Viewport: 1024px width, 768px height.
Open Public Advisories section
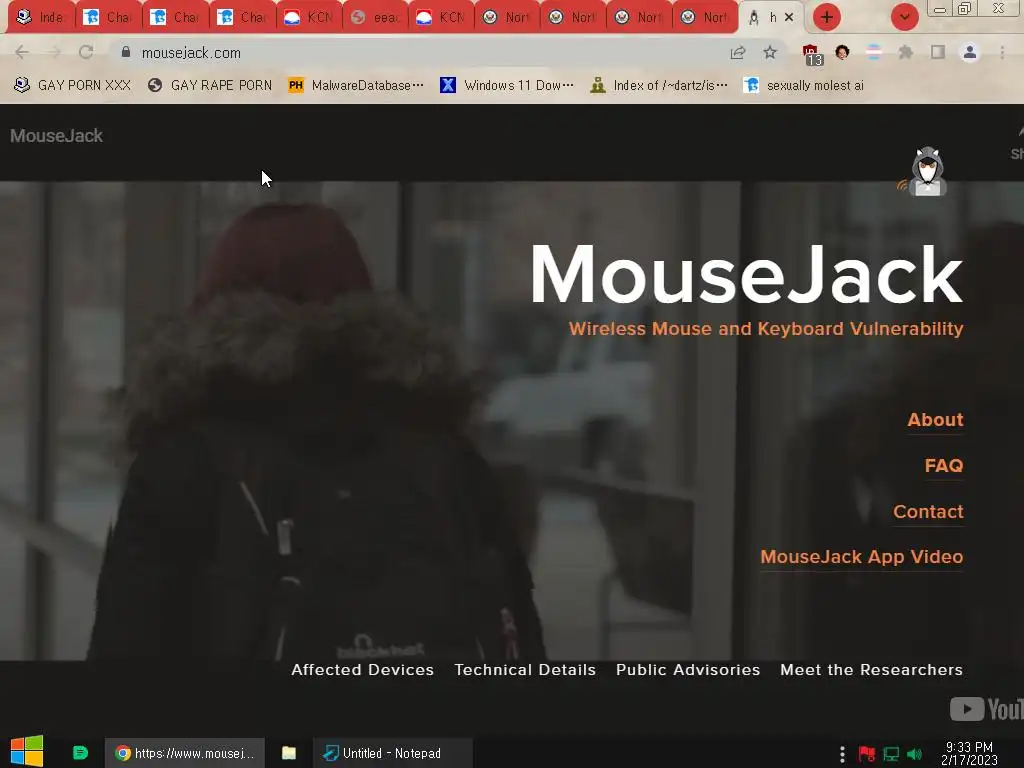[x=688, y=669]
